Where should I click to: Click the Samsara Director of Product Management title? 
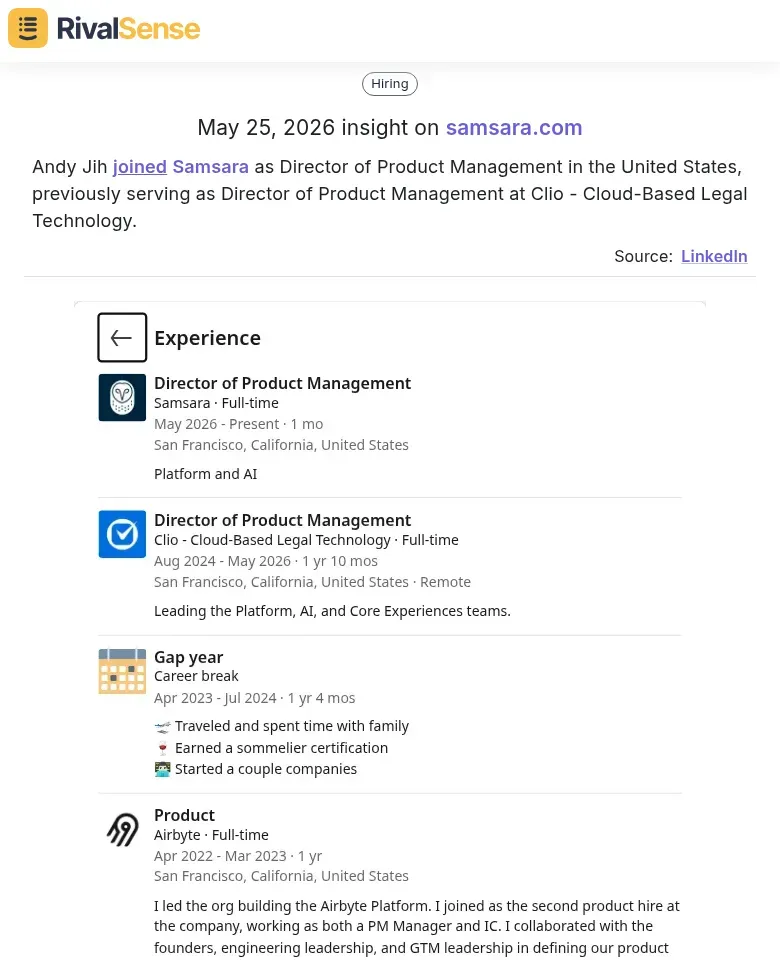pos(282,383)
